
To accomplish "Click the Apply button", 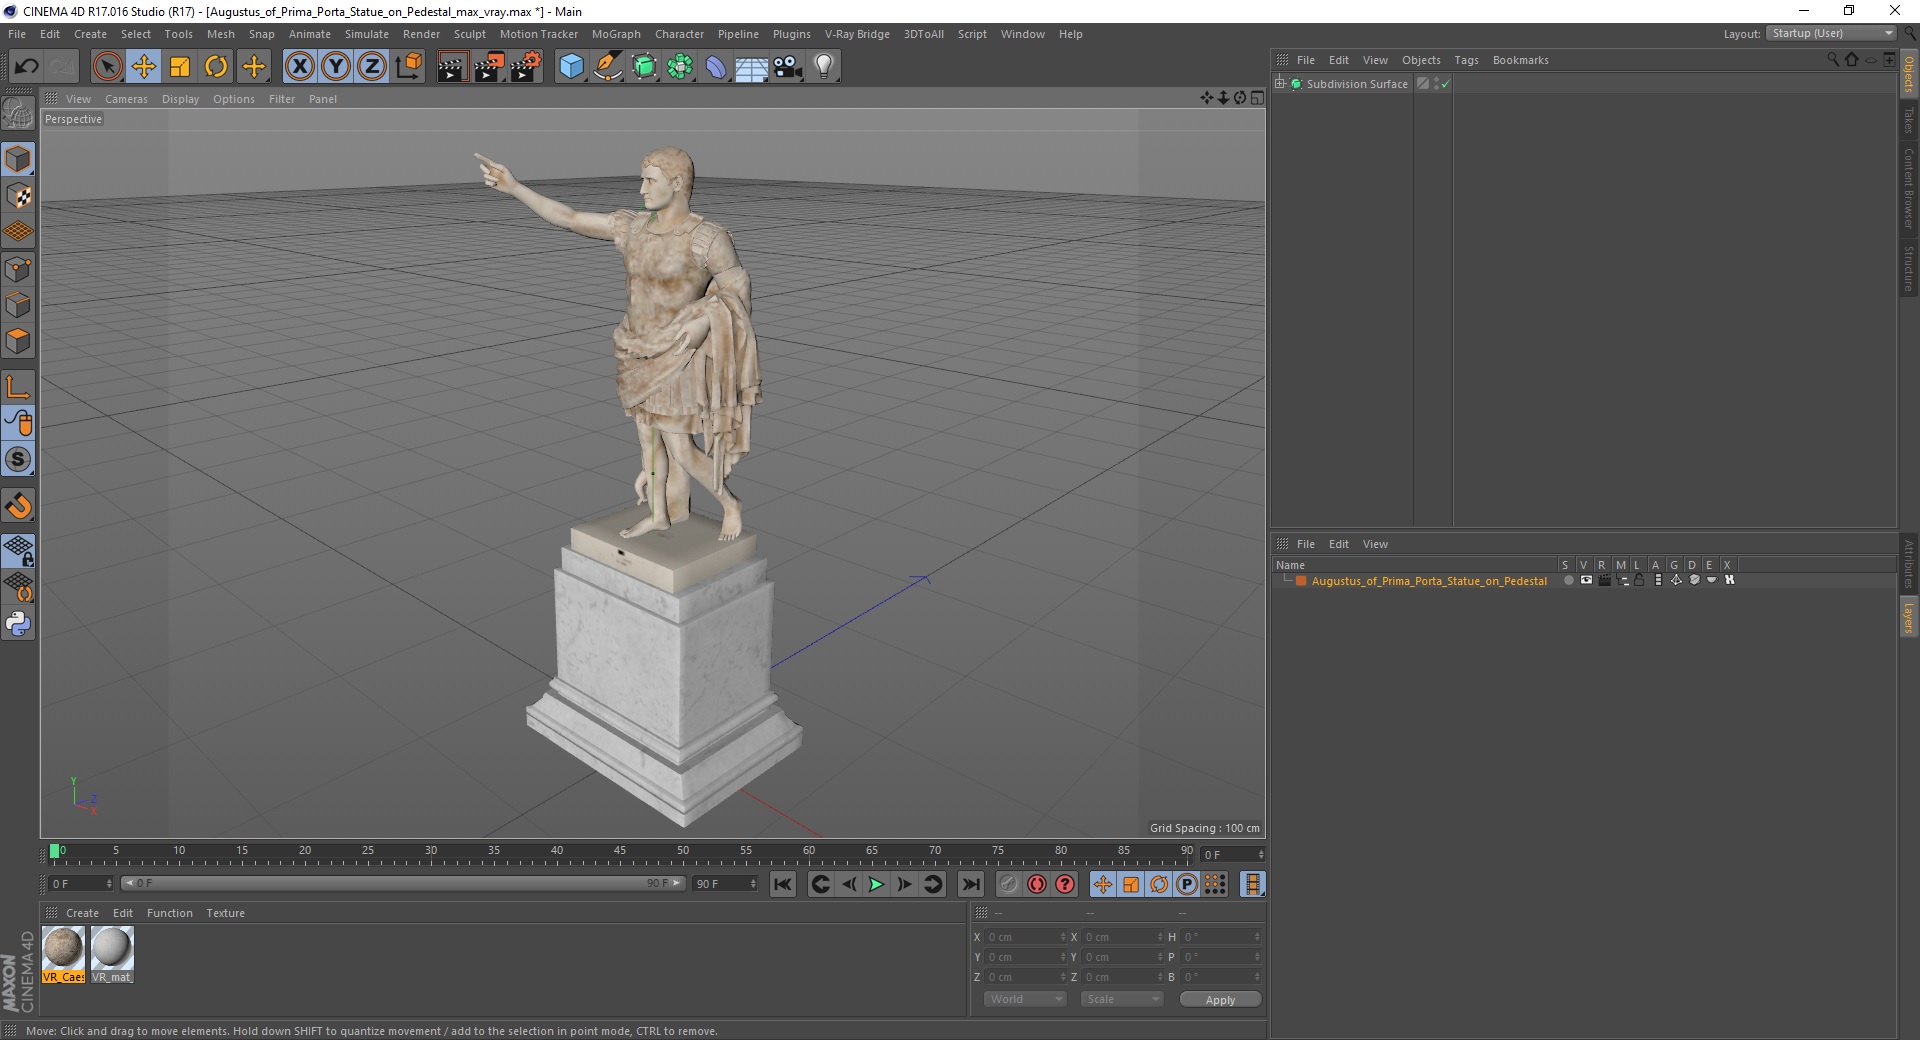I will click(x=1220, y=999).
